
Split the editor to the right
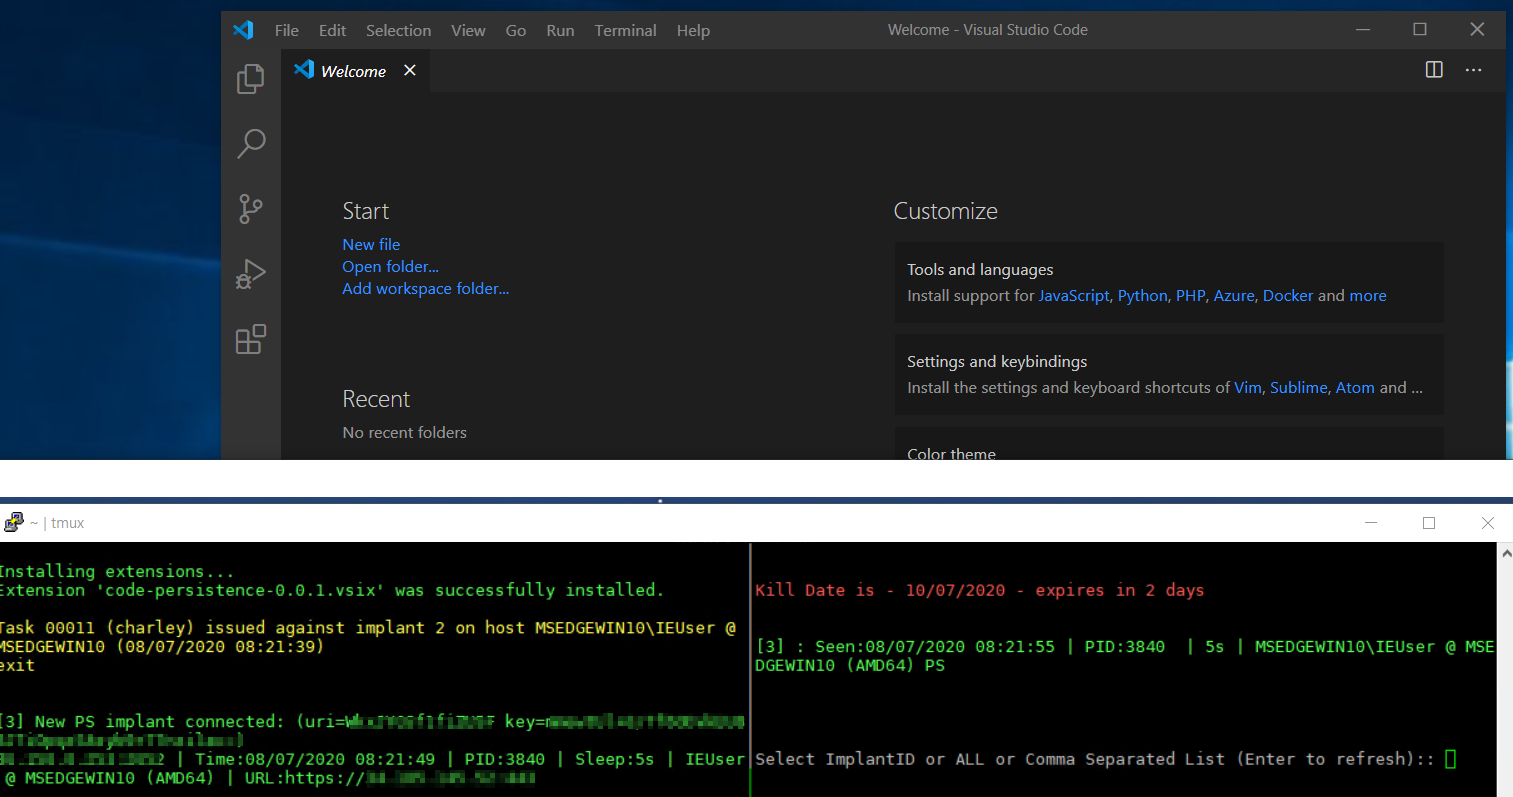tap(1434, 70)
